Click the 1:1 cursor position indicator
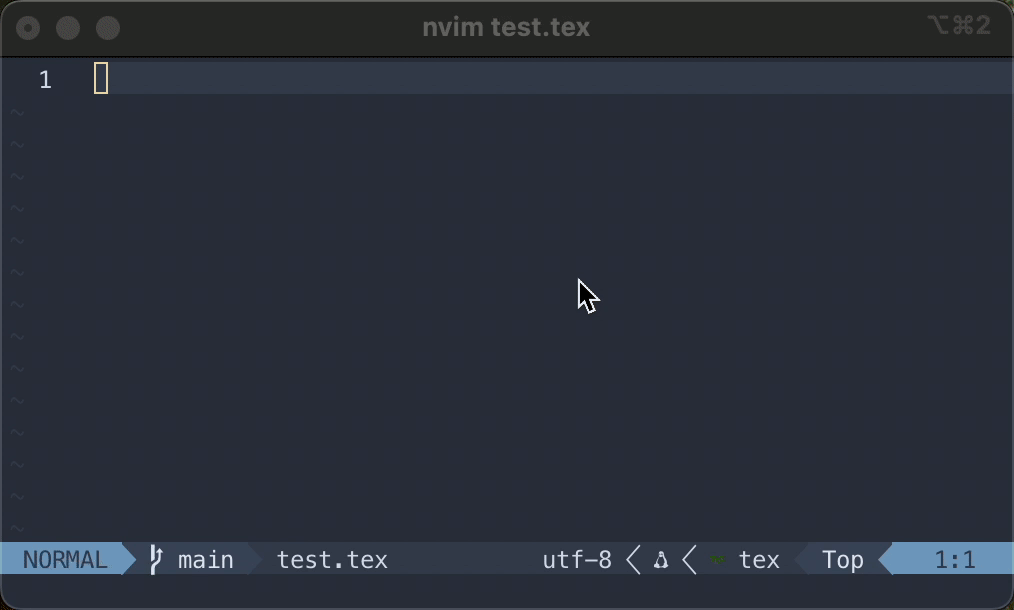 pyautogui.click(x=954, y=560)
